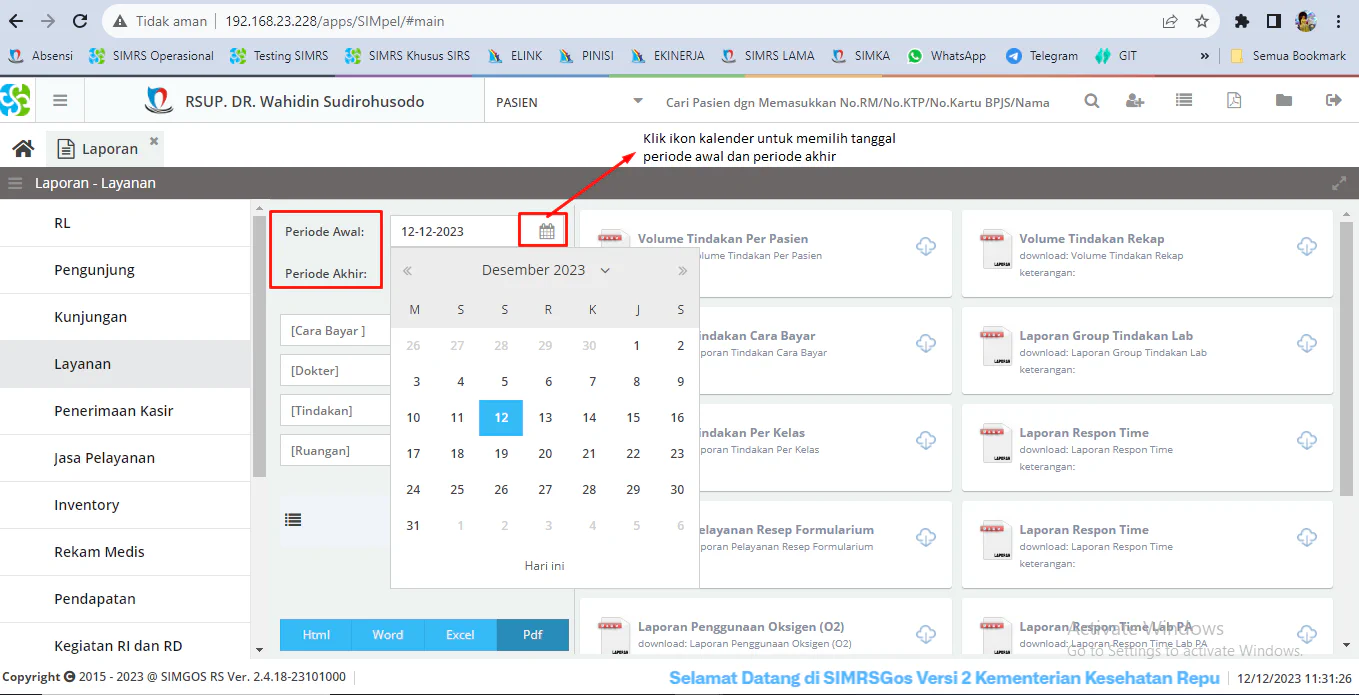Pick date 31 in the calendar
Screen dimensions: 1359x695
tap(413, 526)
